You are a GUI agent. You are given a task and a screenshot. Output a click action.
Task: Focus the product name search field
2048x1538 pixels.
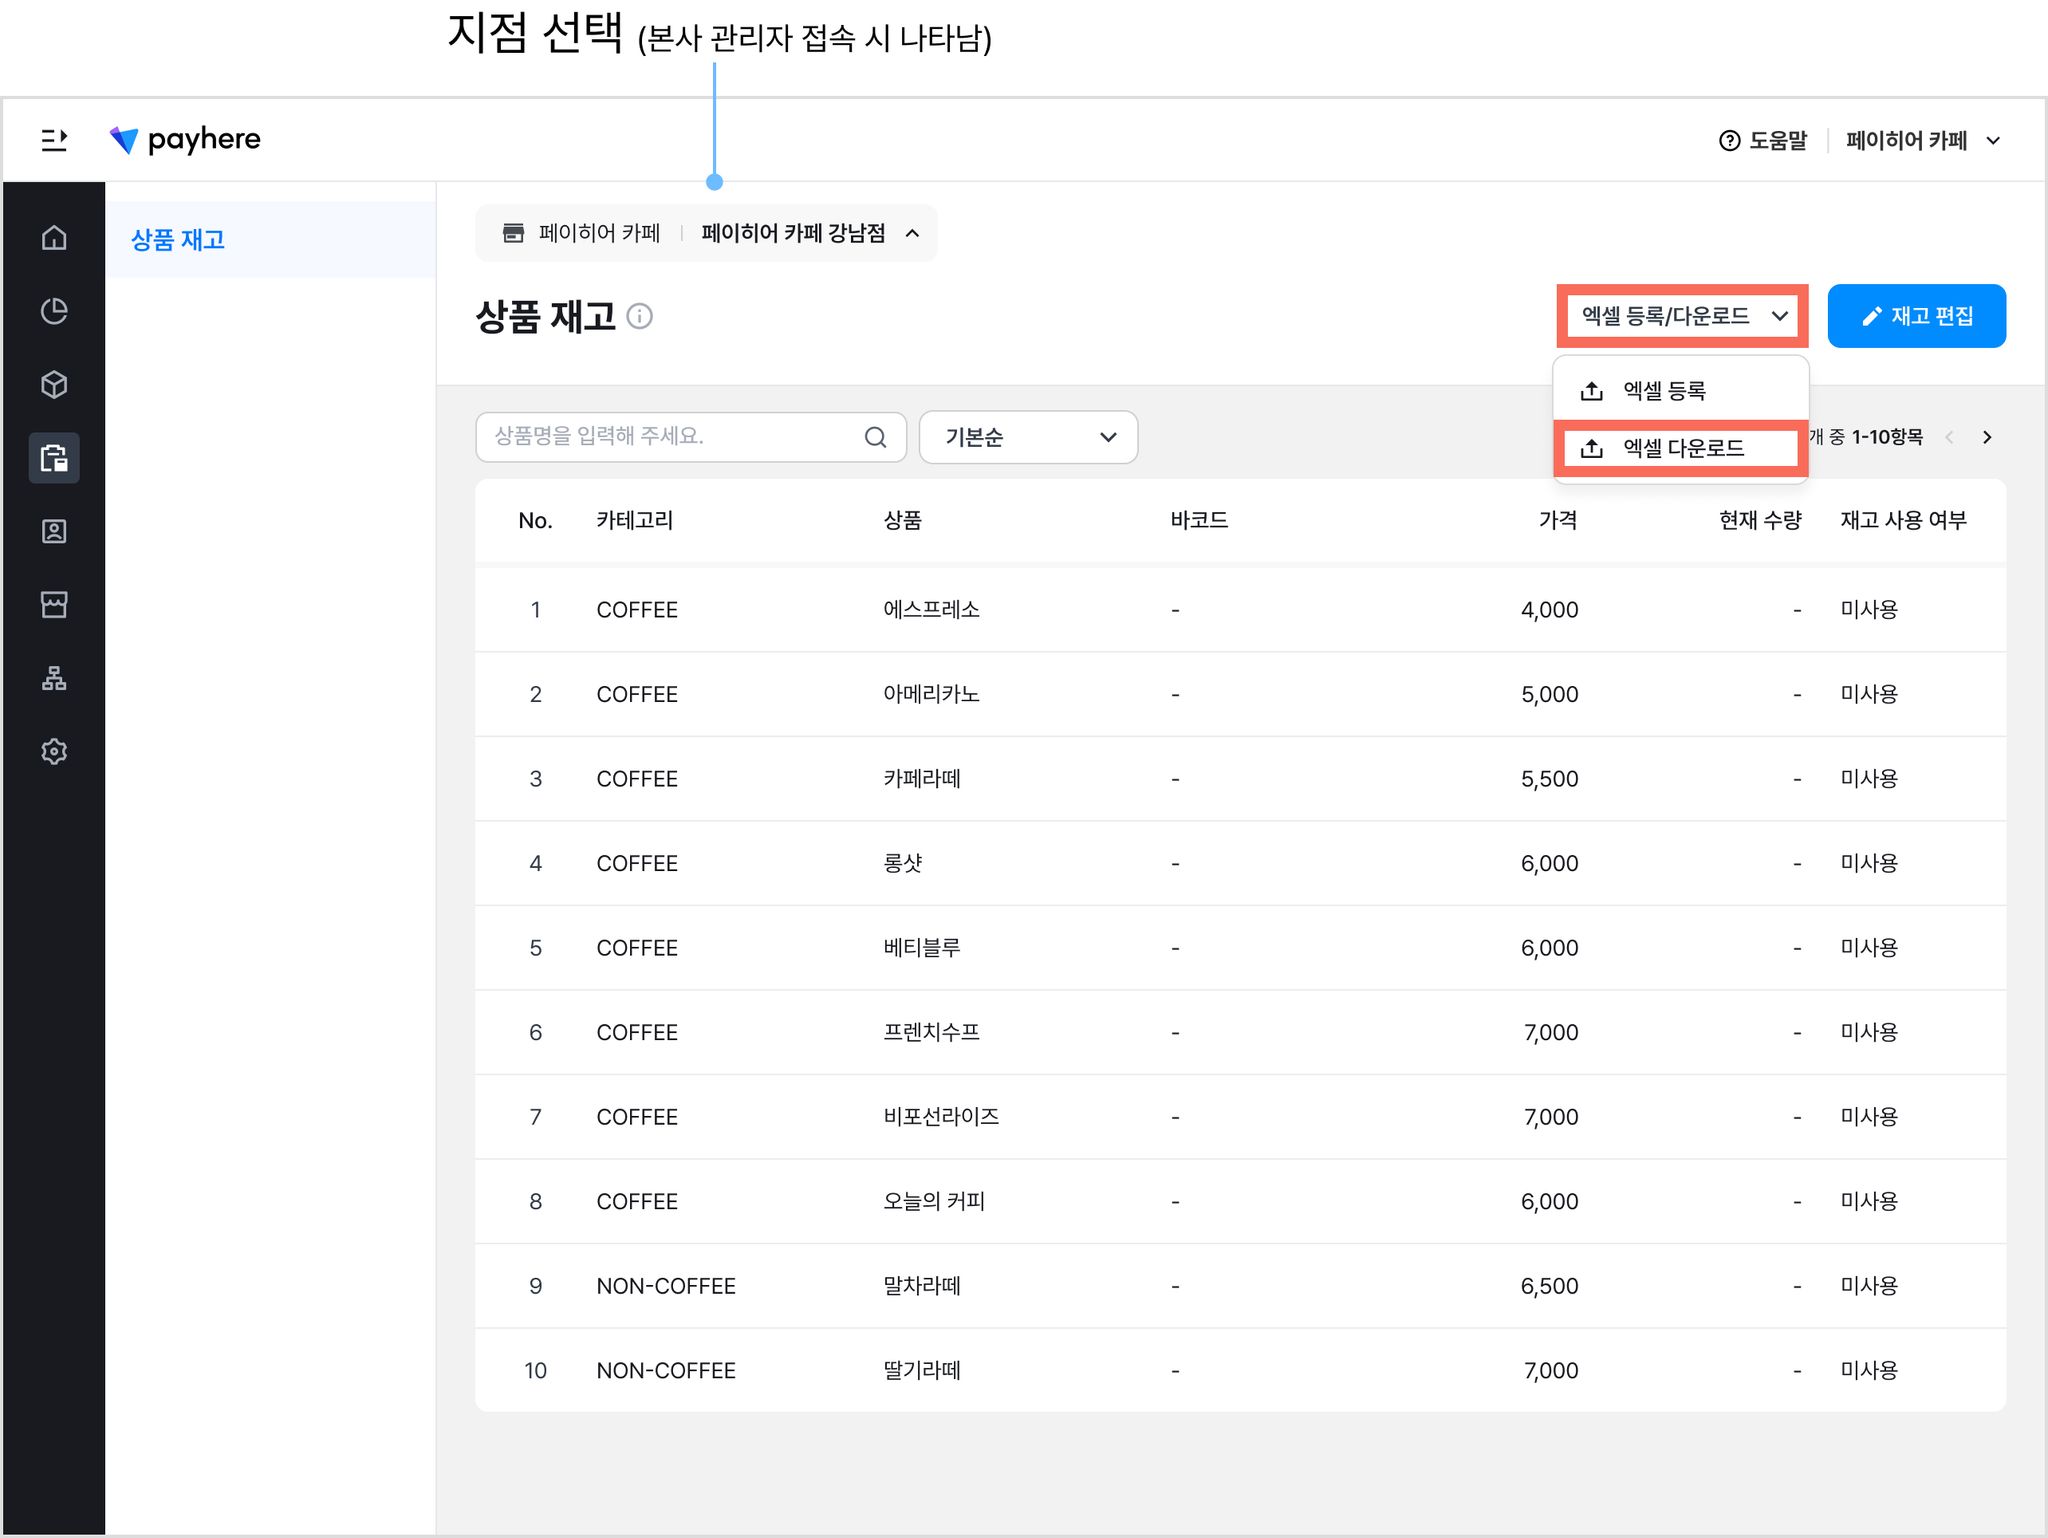[691, 437]
